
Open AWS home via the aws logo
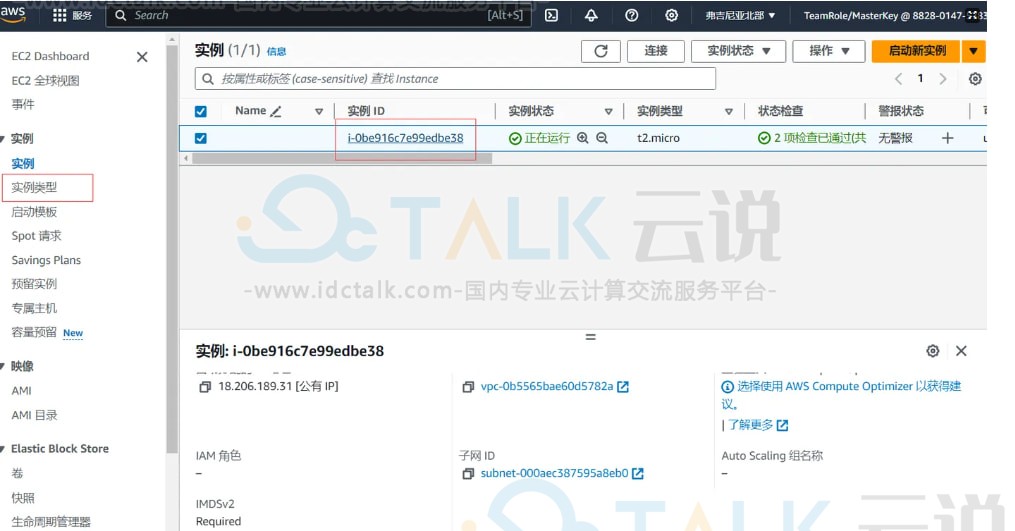(12, 14)
